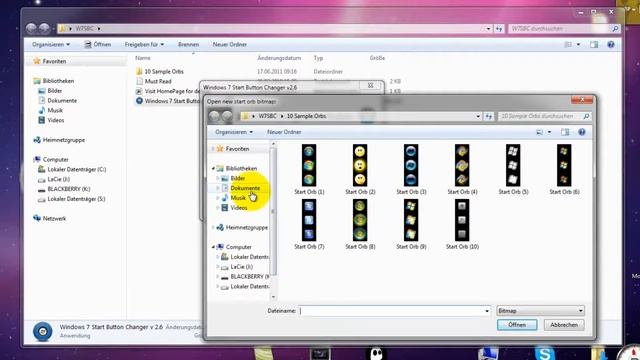The image size is (640, 360).
Task: Go forward using the dialog's forward arrow
Action: click(227, 116)
